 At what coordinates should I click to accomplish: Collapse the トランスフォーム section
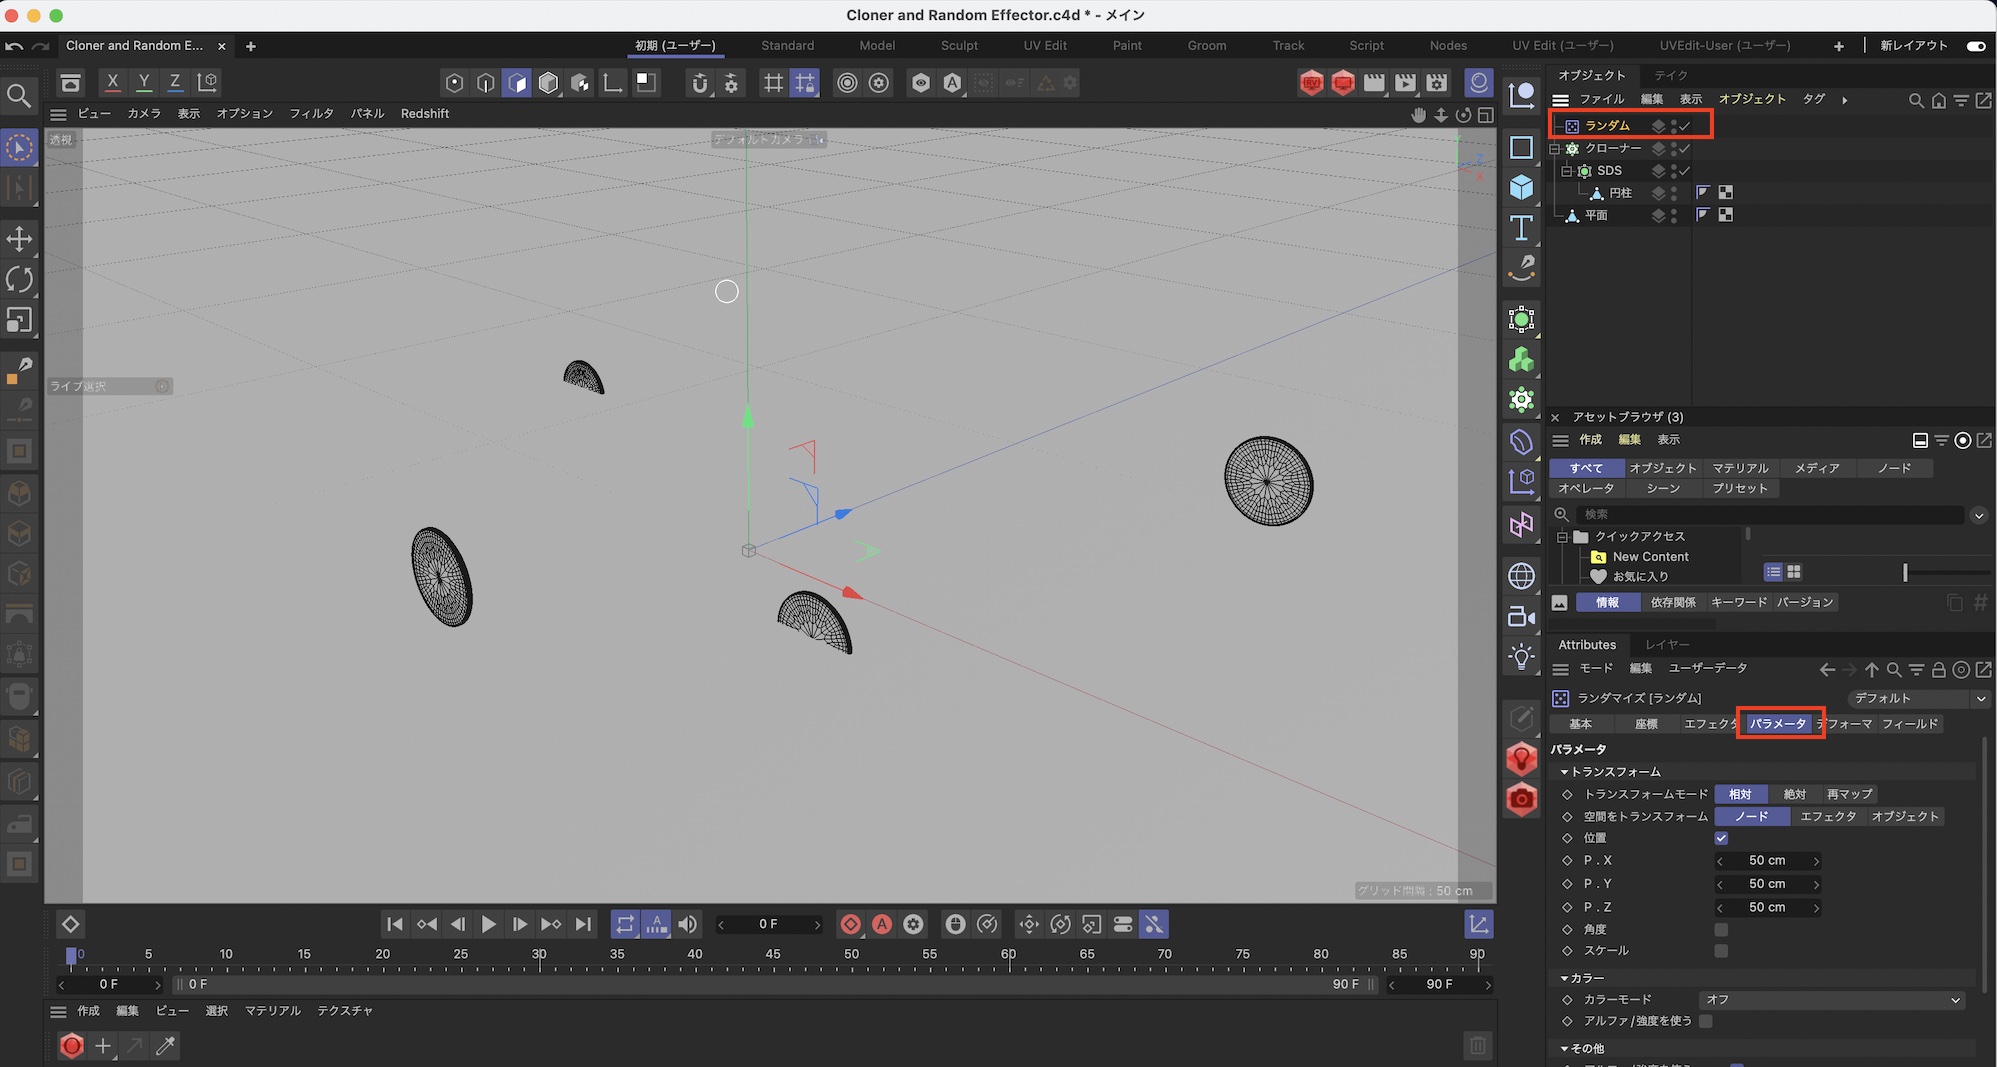pyautogui.click(x=1565, y=772)
